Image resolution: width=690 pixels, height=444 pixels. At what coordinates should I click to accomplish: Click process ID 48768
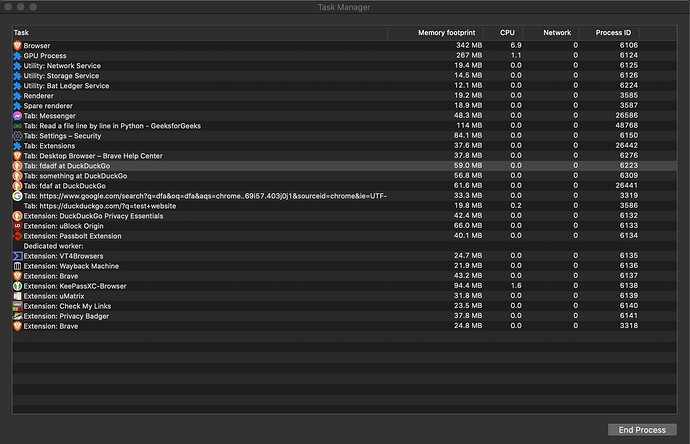627,125
